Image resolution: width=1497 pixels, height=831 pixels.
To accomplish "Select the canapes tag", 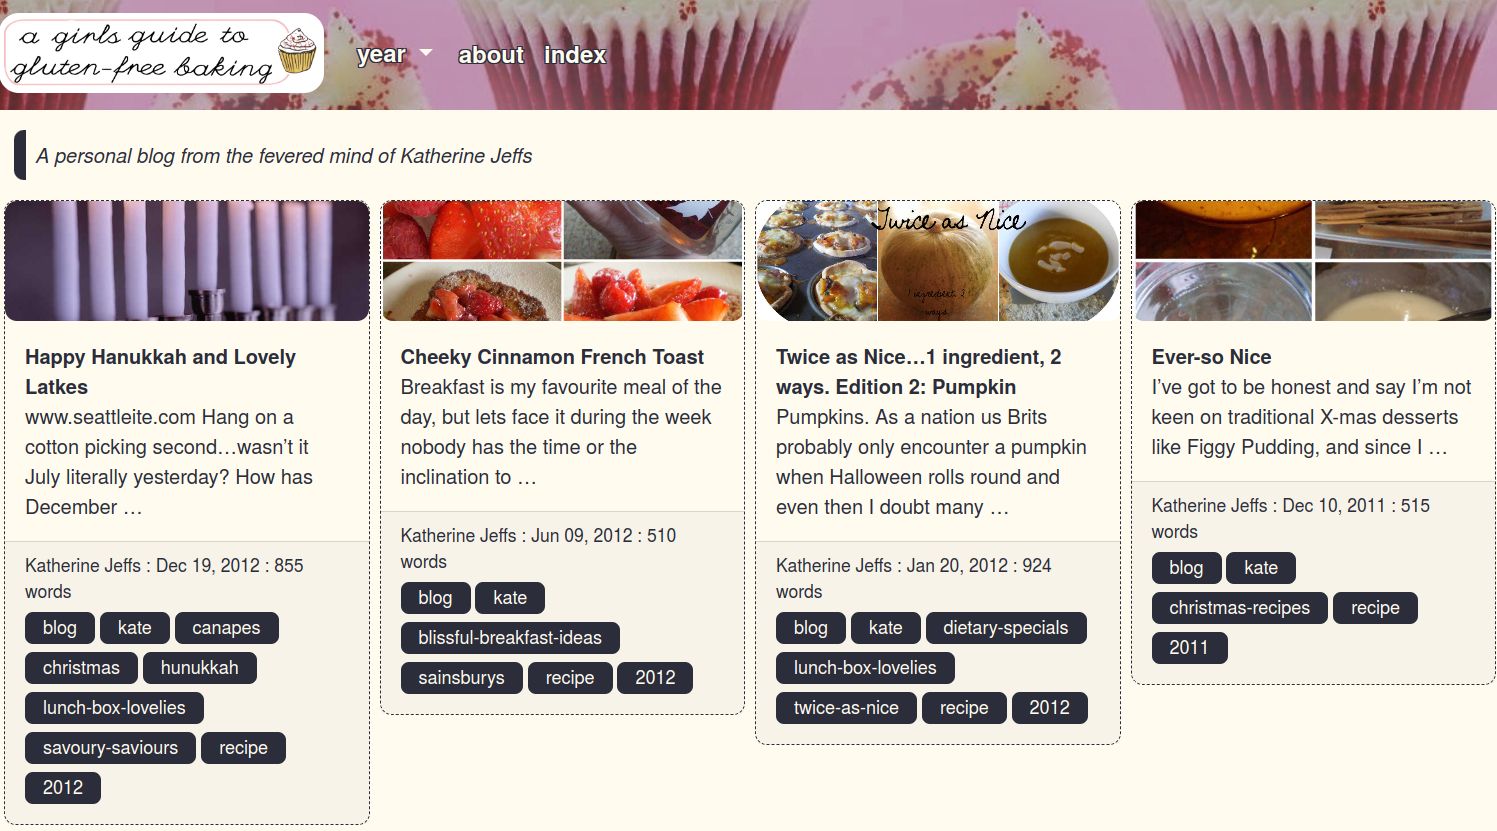I will click(226, 628).
